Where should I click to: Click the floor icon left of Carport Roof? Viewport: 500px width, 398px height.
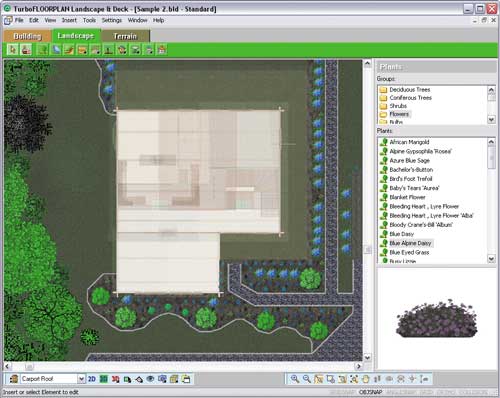14,379
